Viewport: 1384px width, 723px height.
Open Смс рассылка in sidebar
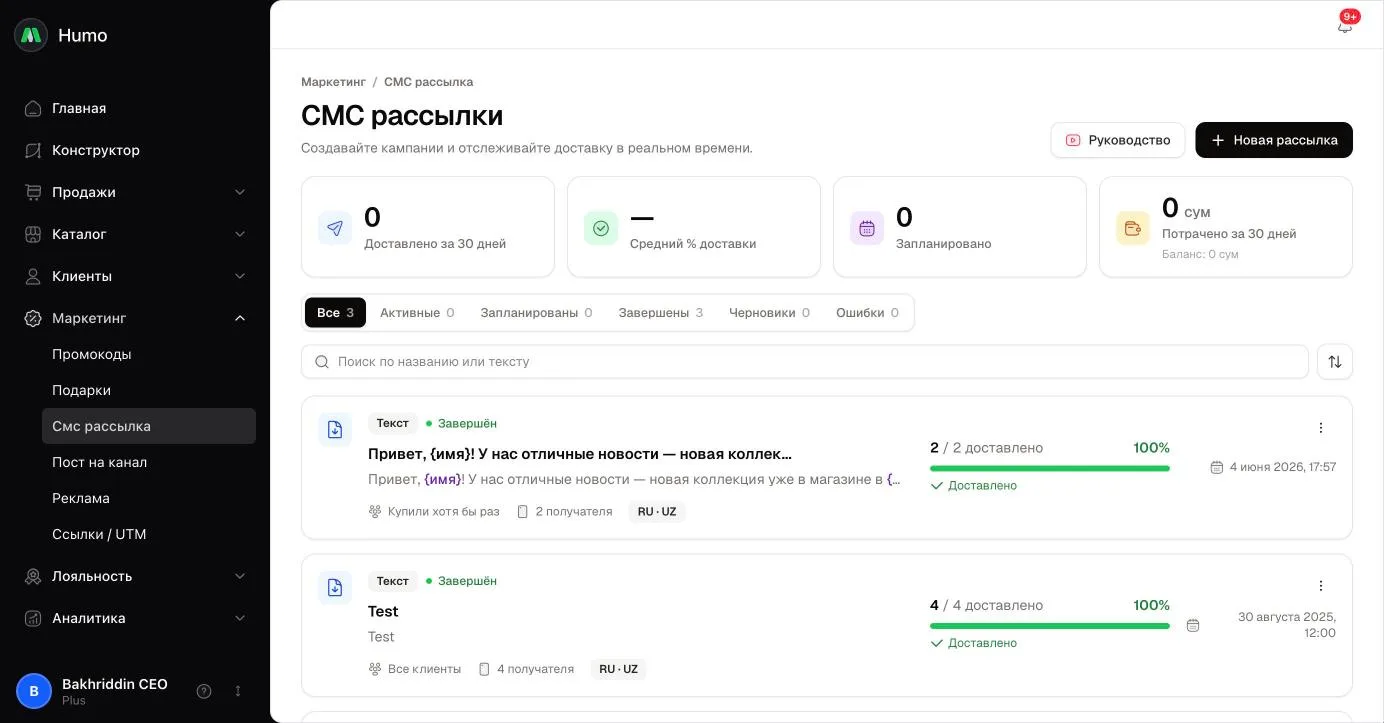click(149, 426)
